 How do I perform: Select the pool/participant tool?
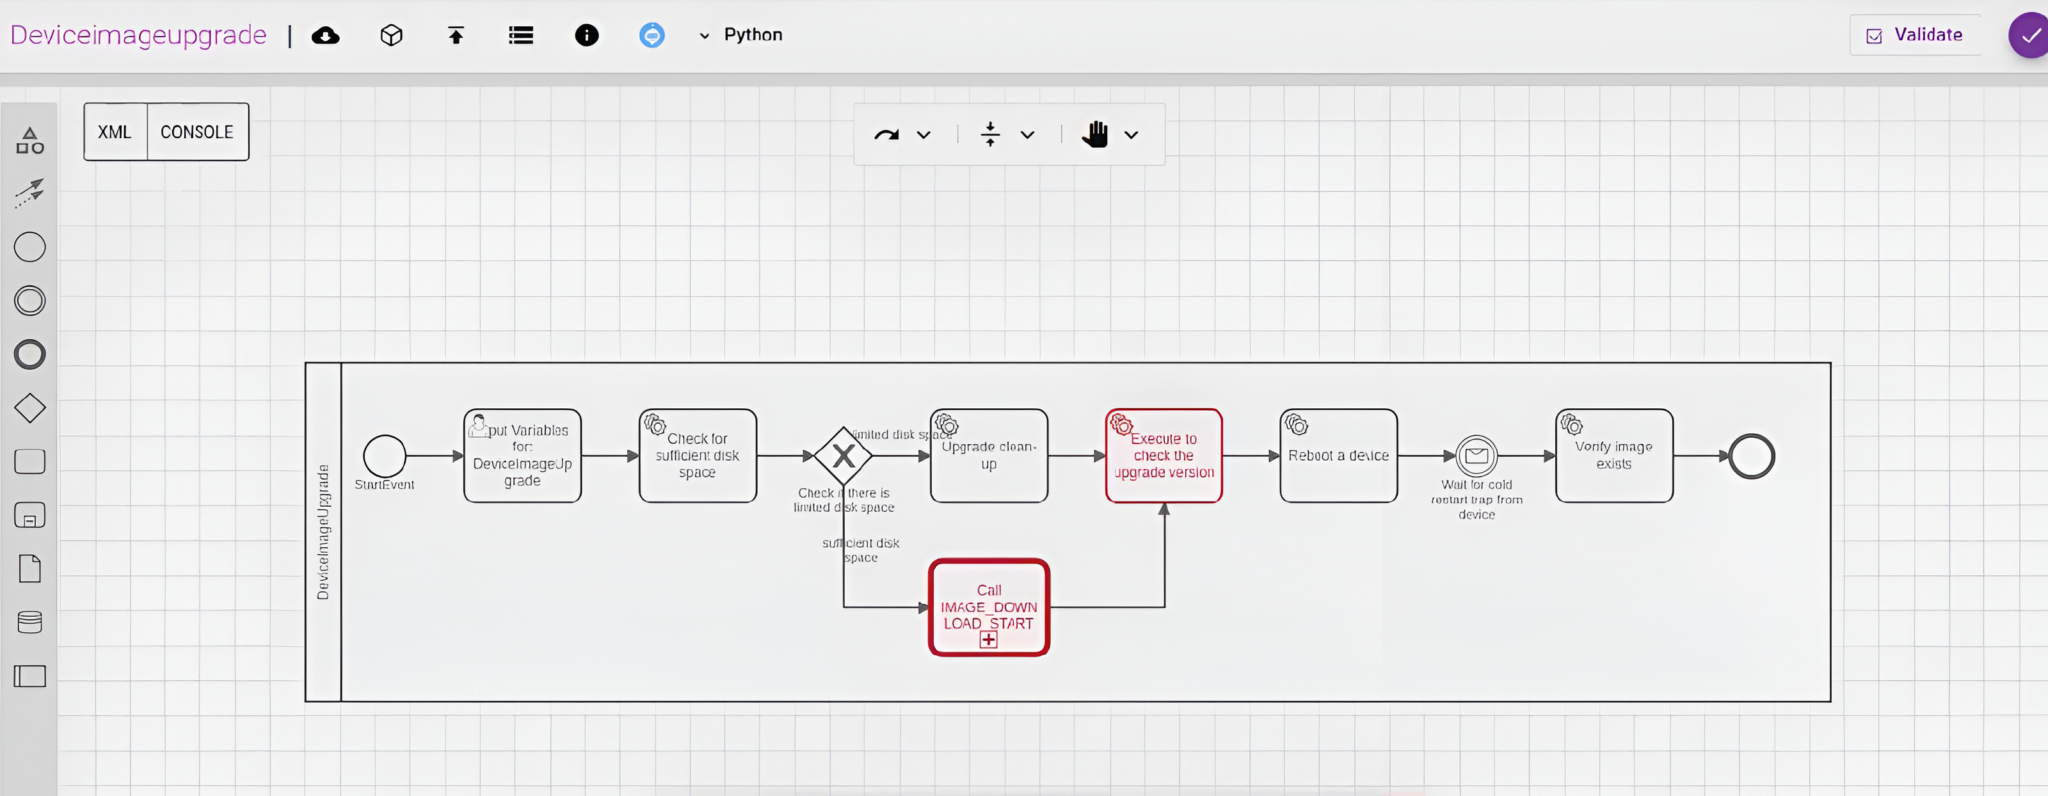click(x=30, y=676)
